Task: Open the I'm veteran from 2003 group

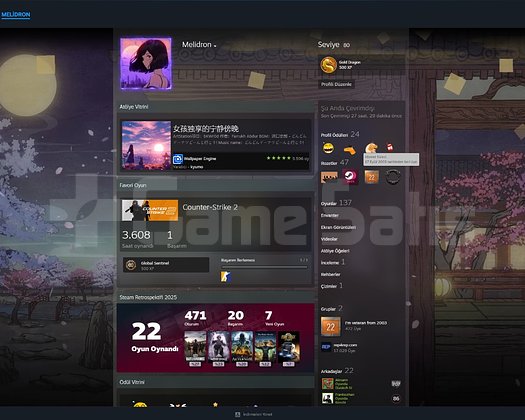Action: coord(366,323)
